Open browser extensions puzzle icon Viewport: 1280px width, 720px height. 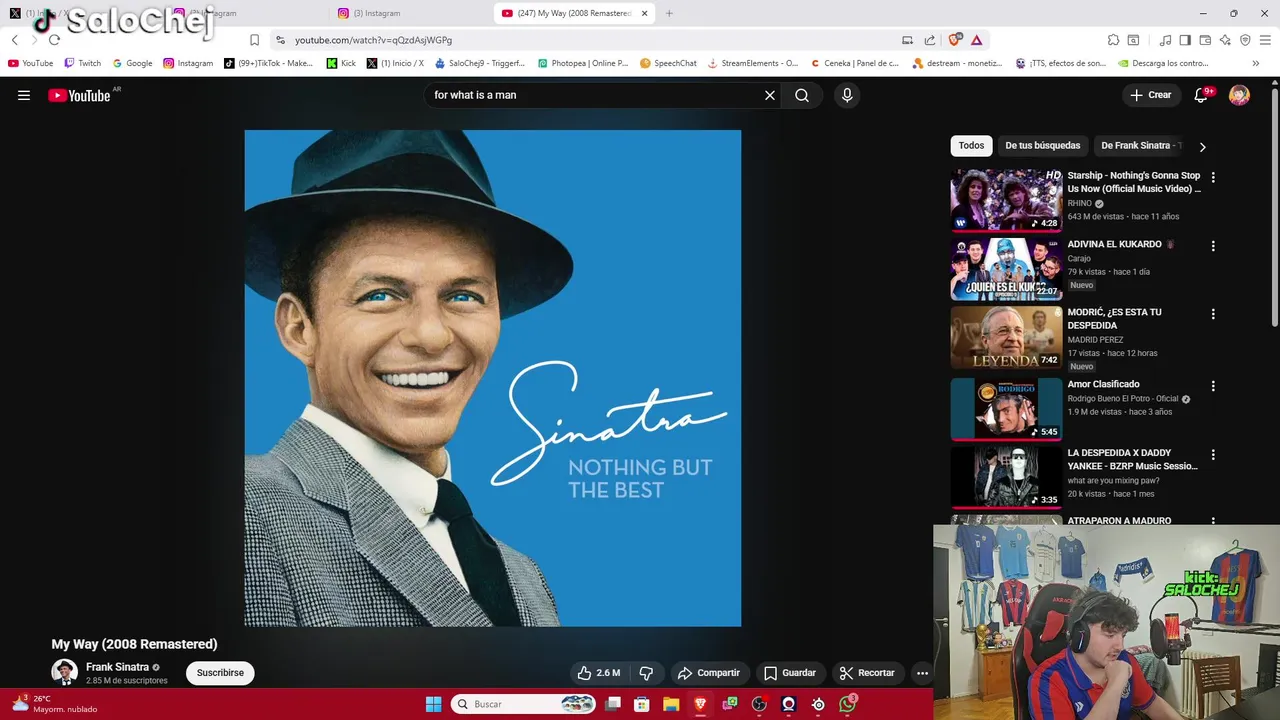[x=1113, y=40]
